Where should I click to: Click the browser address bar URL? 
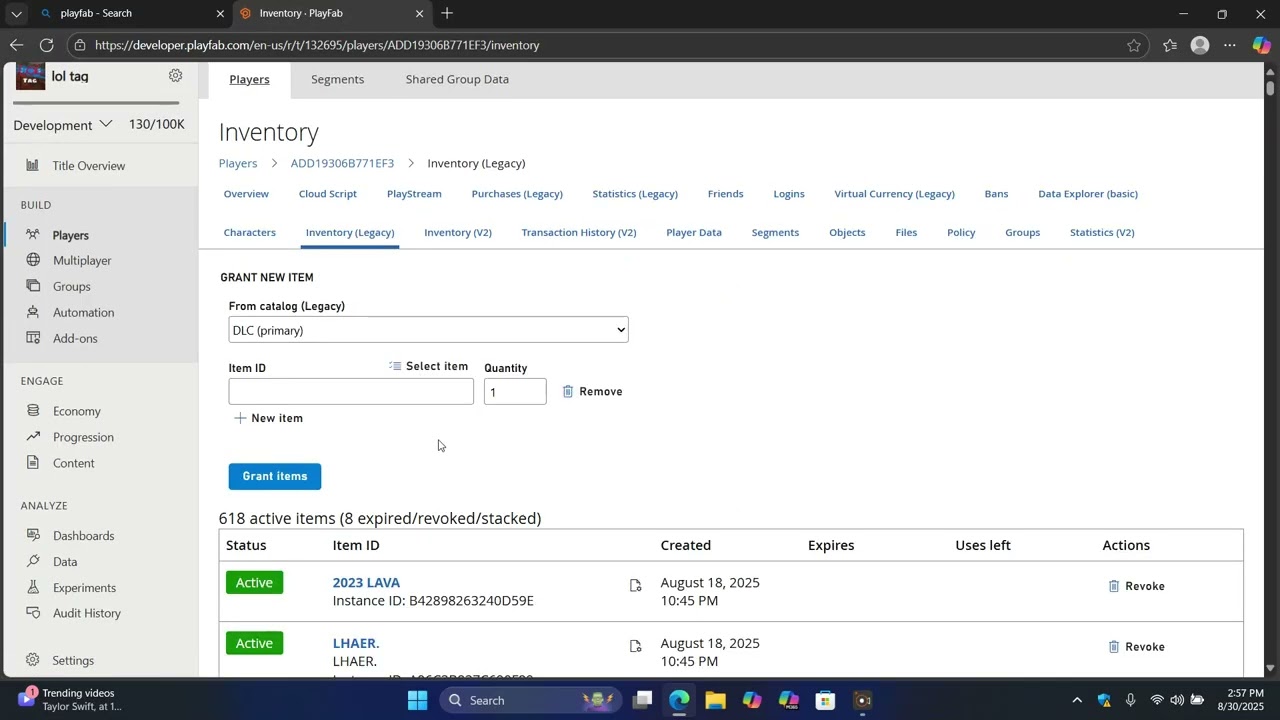point(318,45)
